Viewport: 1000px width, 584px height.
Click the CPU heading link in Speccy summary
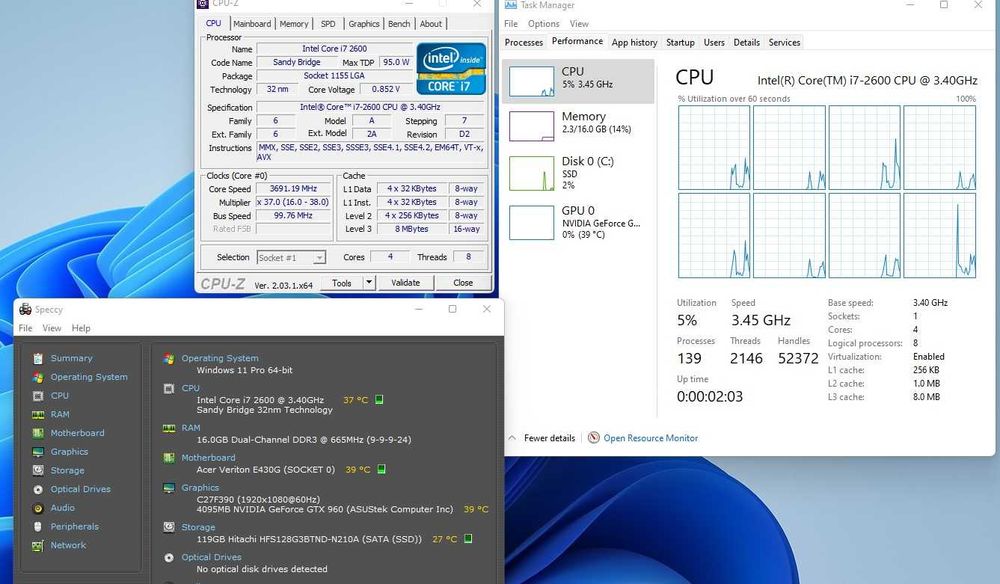pos(190,388)
